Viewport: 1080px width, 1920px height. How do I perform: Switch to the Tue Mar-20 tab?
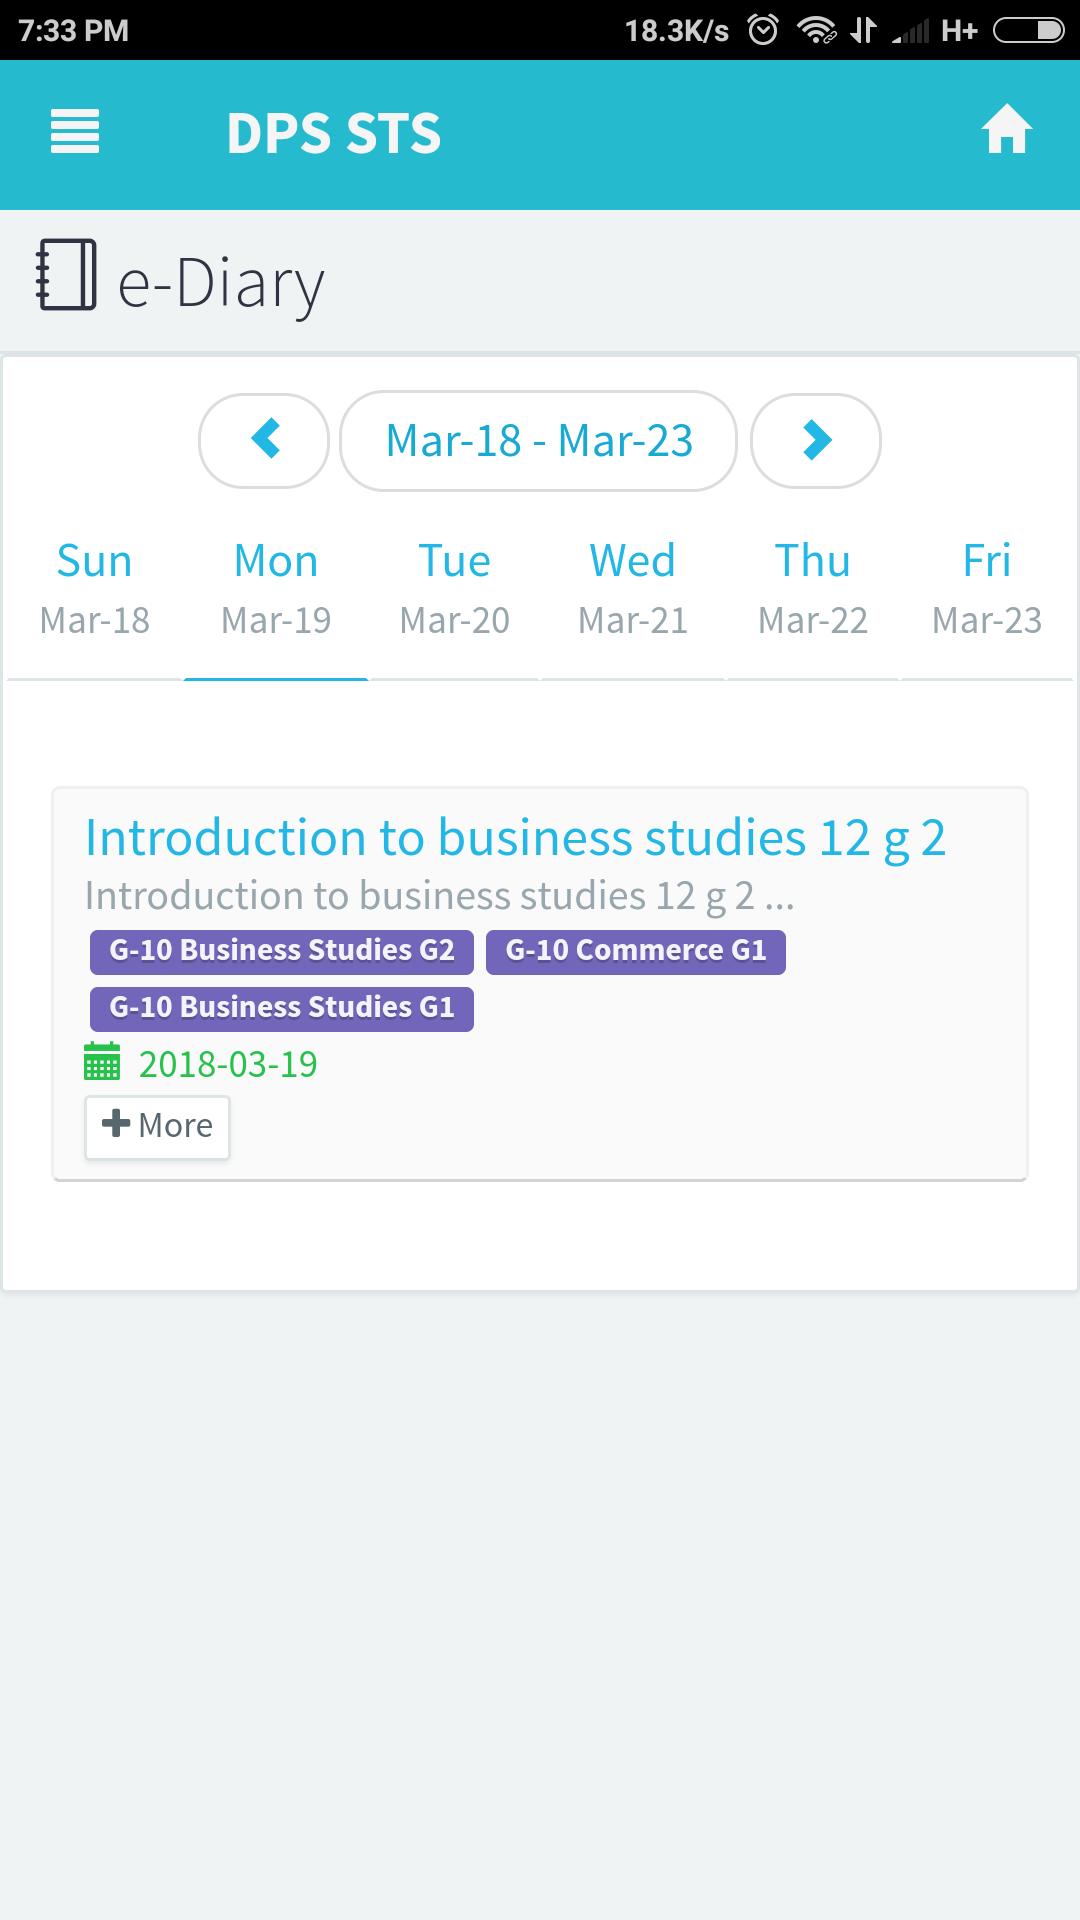[454, 590]
